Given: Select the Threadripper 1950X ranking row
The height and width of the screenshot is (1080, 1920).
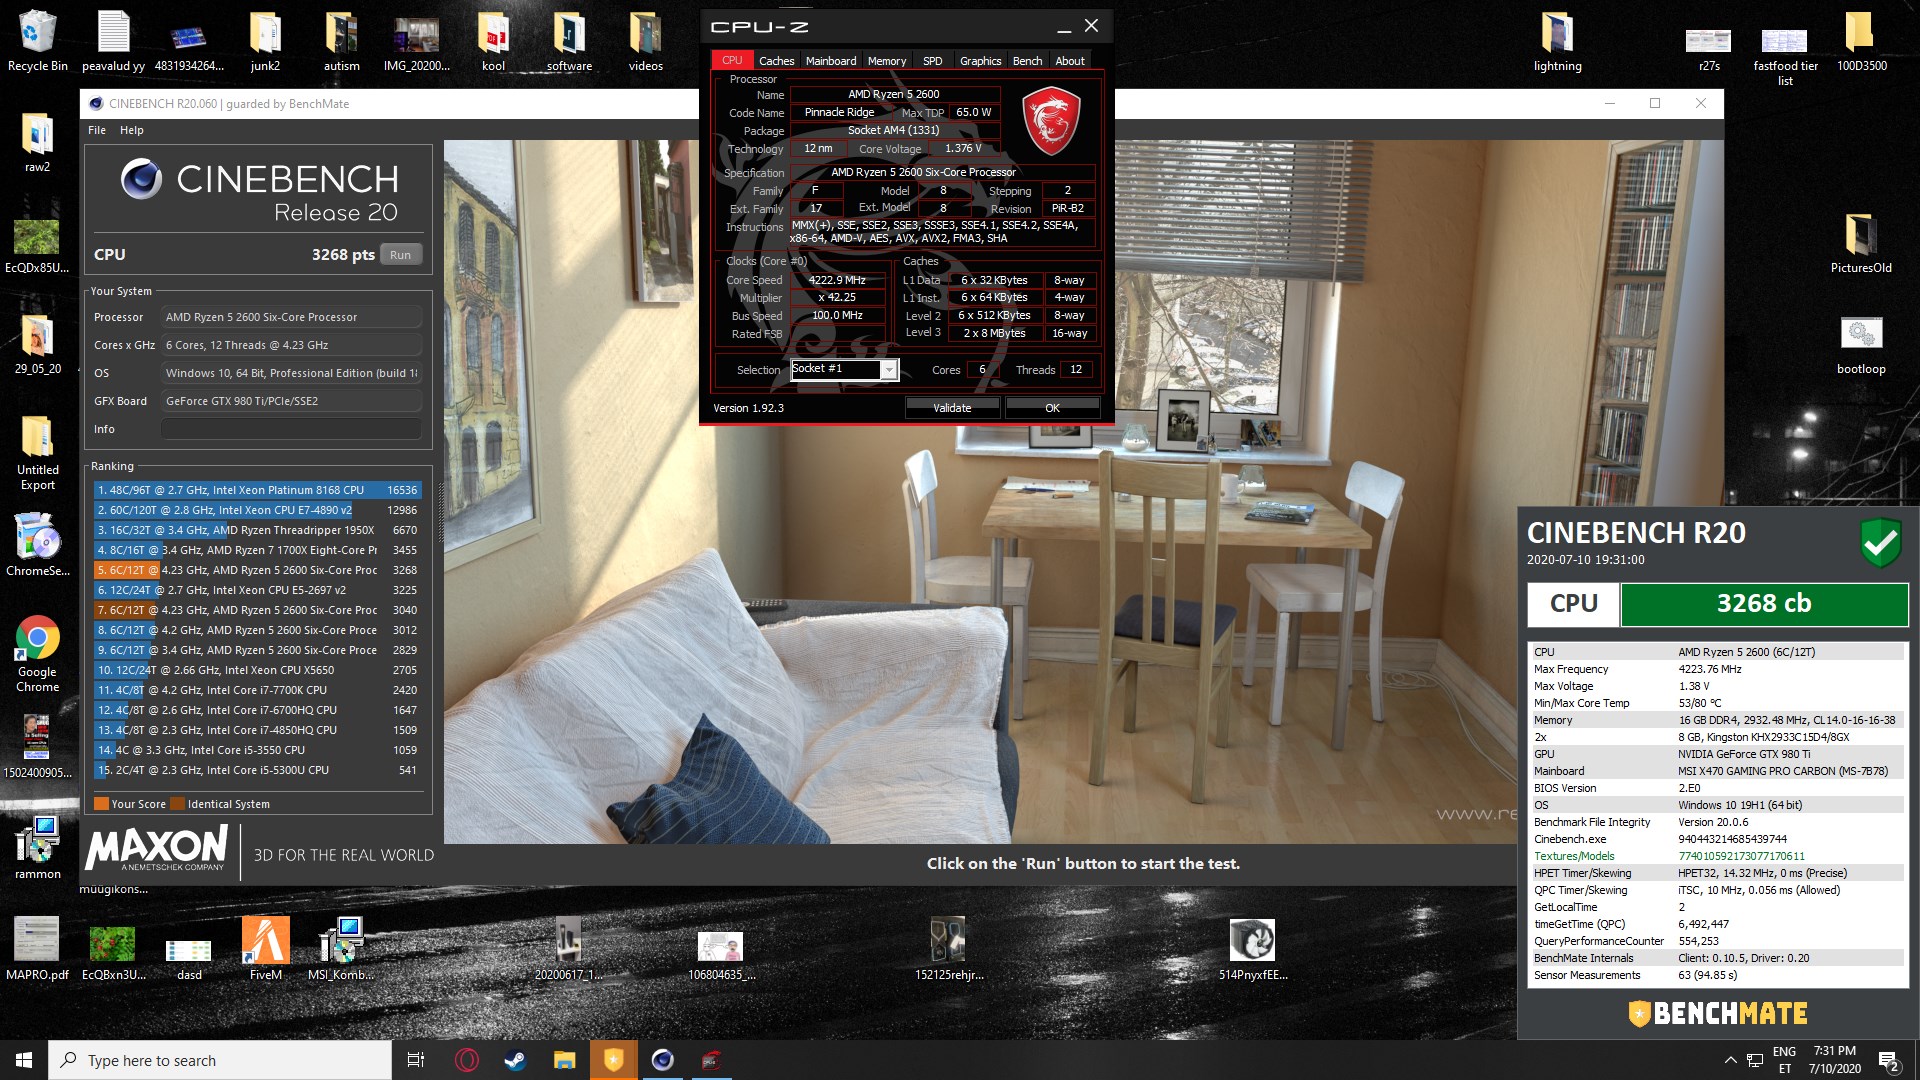Looking at the screenshot, I should coord(257,530).
